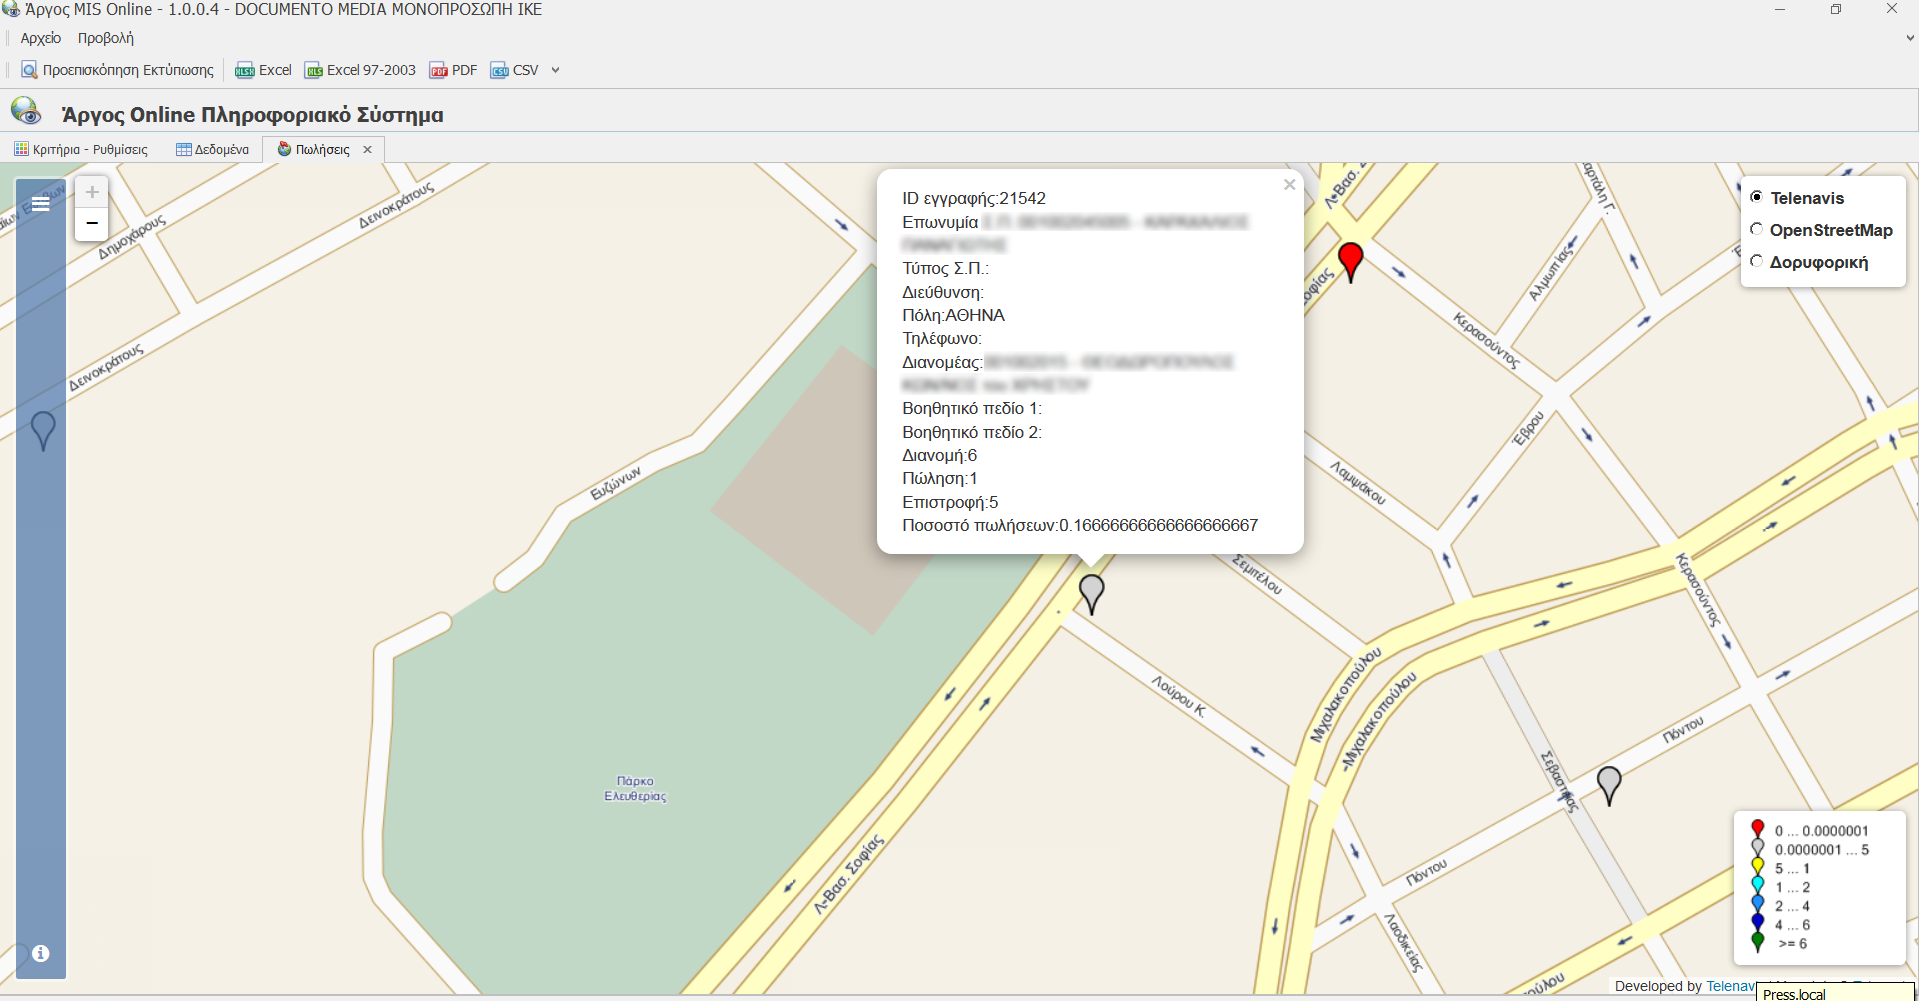Click Προεπισκόπηση Εκτύπωσης print preview
Viewport: 1919px width, 1001px height.
(118, 70)
